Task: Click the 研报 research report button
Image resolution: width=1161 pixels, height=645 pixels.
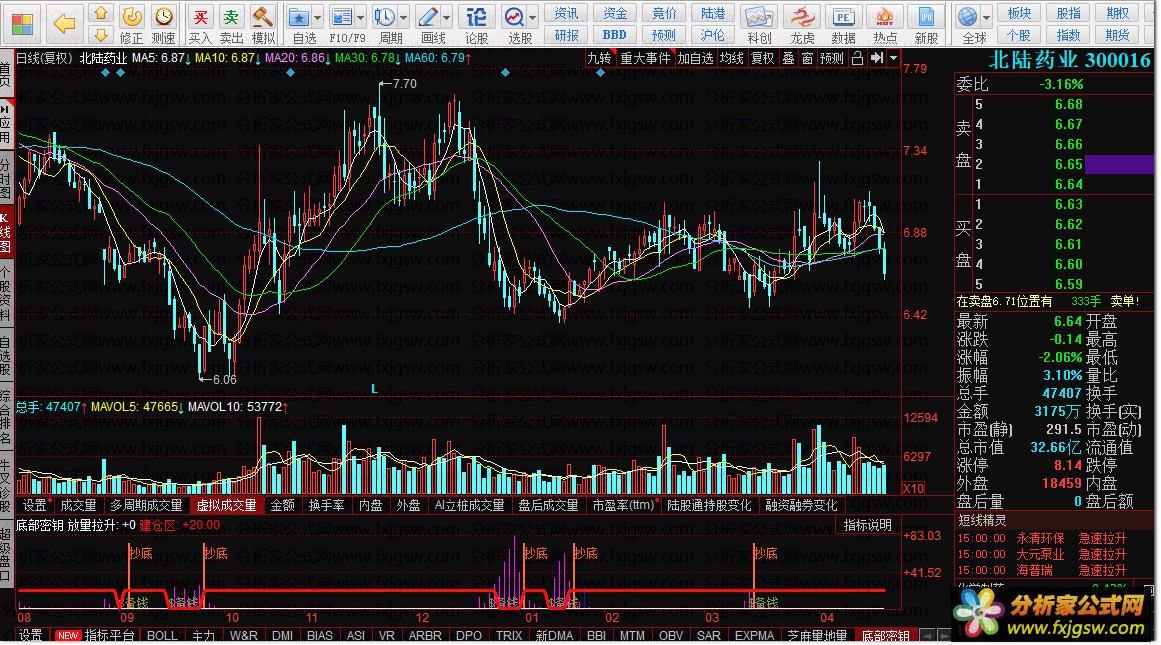Action: point(566,35)
